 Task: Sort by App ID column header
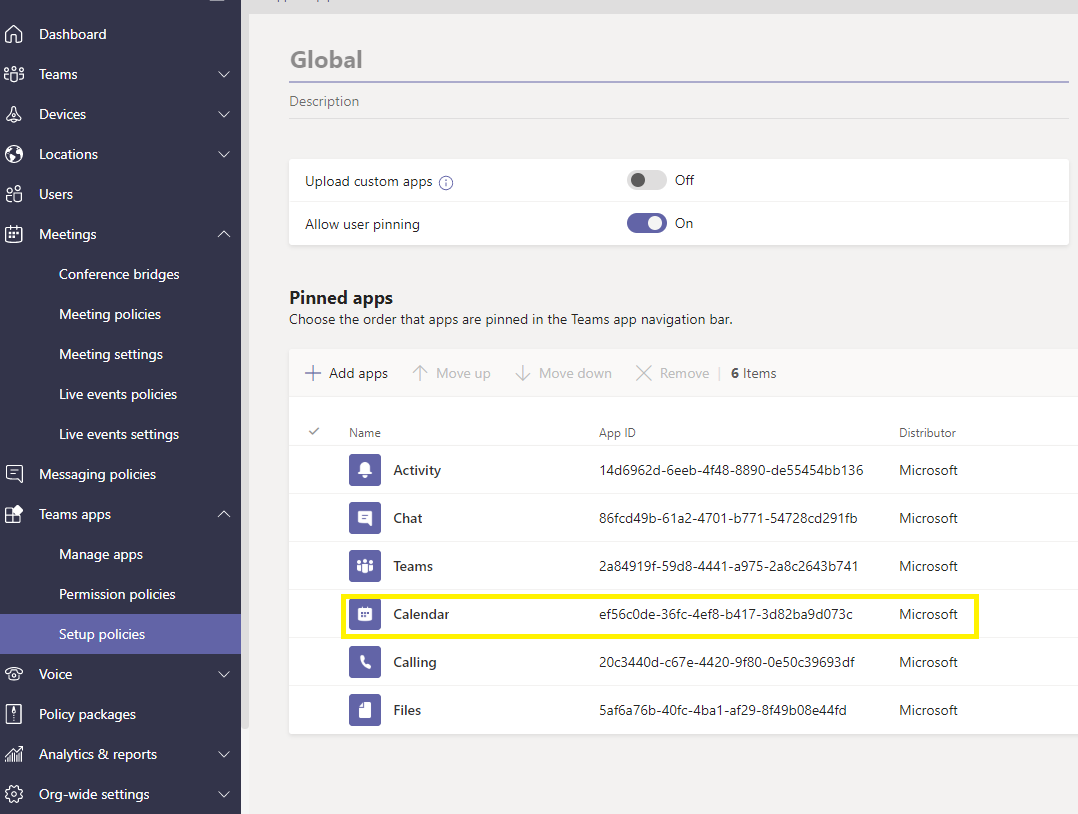(x=617, y=432)
